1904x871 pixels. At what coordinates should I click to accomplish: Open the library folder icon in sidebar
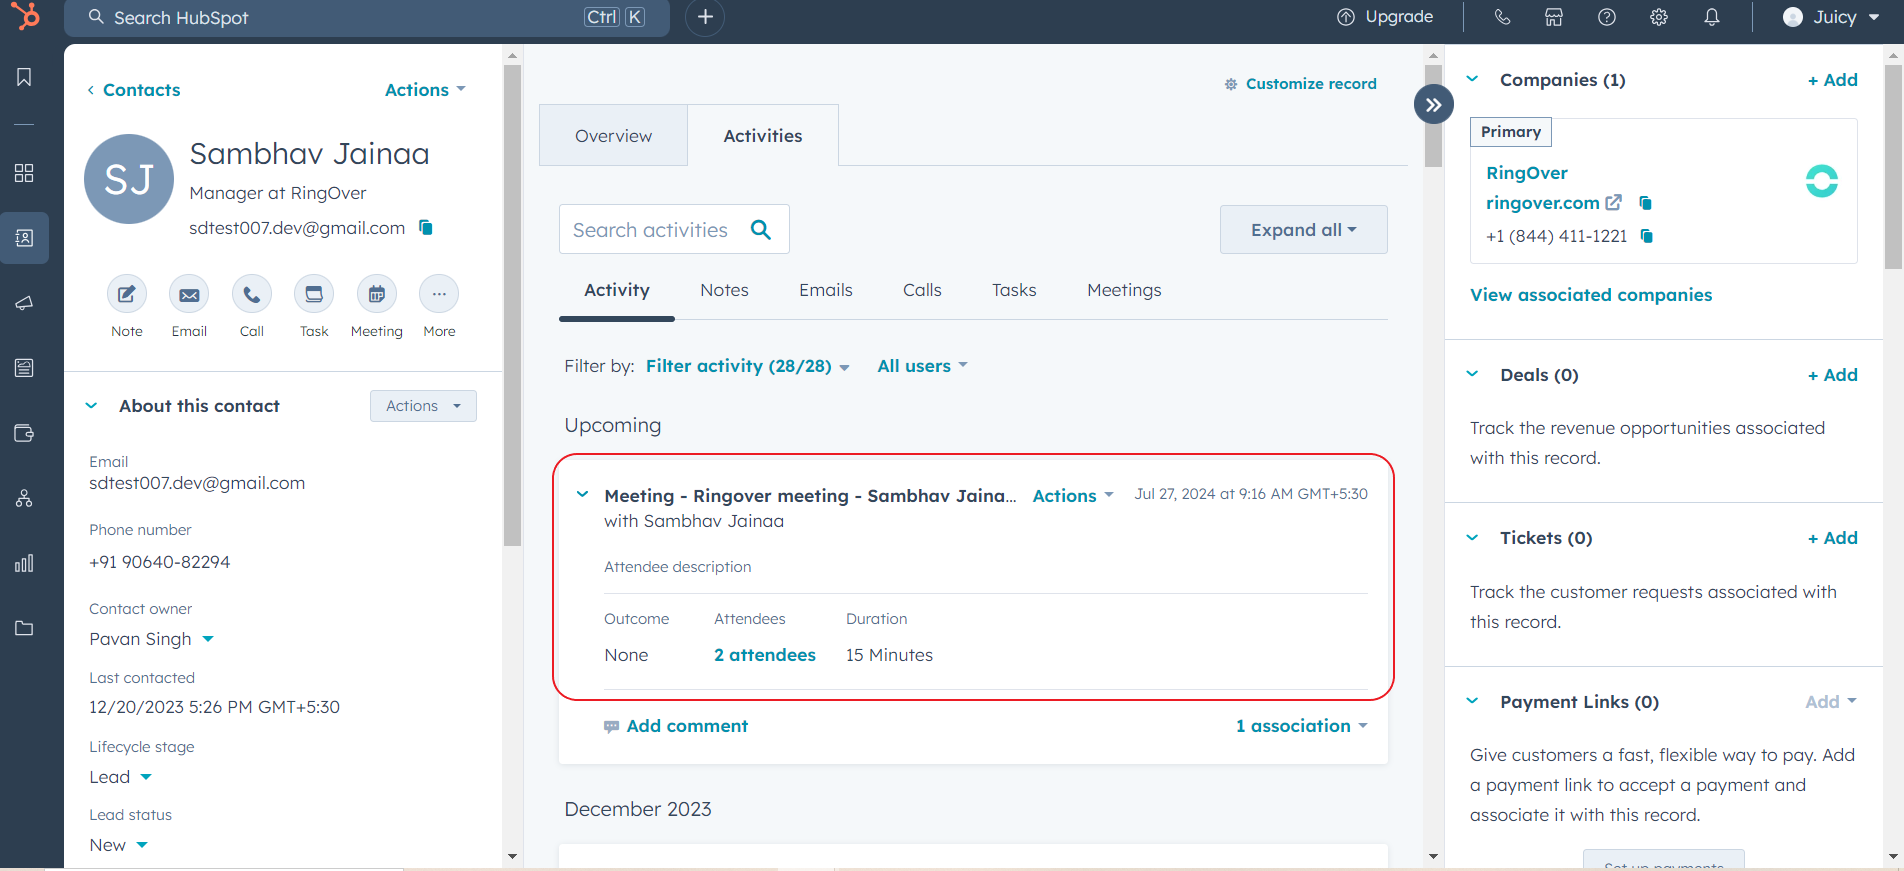(24, 628)
